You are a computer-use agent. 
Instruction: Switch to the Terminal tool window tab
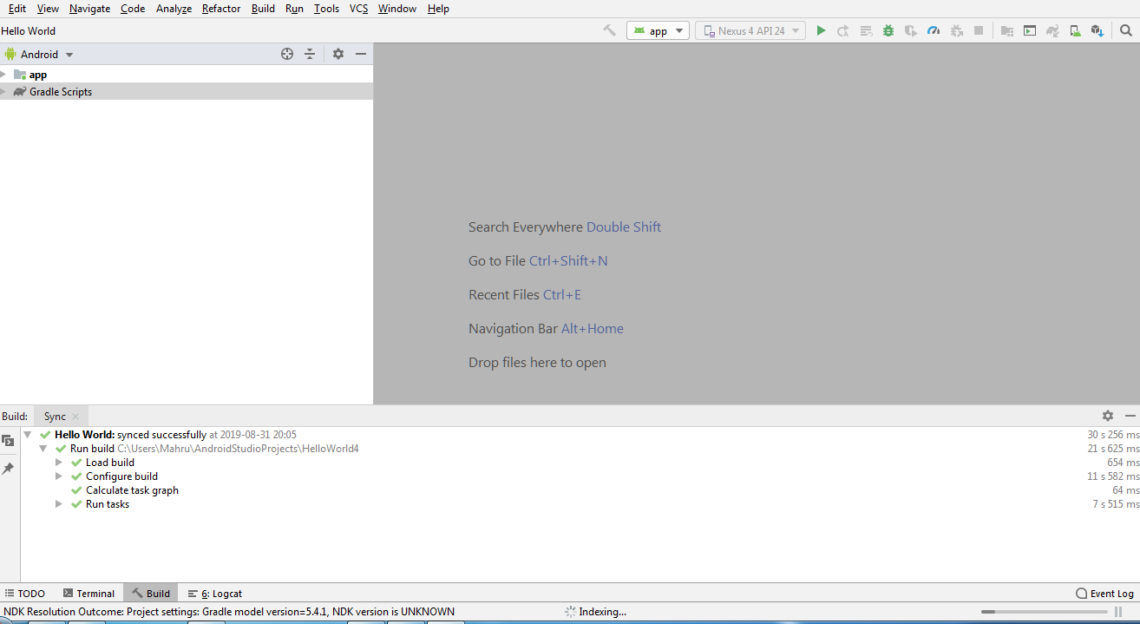[x=89, y=593]
